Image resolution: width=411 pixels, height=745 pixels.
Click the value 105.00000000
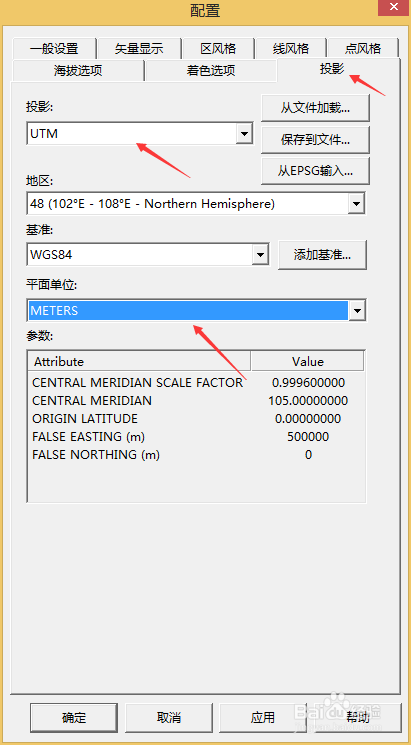click(308, 401)
